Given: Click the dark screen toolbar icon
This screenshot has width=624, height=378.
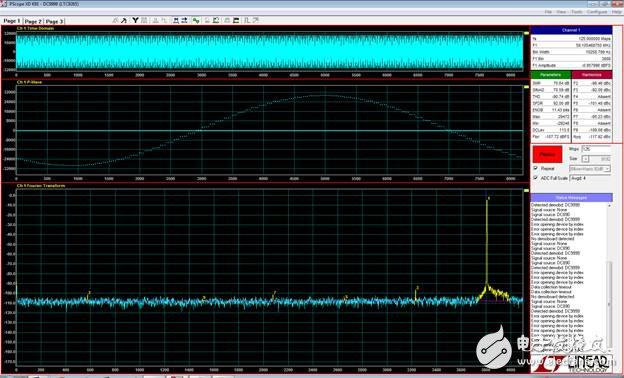Looking at the screenshot, I should click(x=236, y=20).
